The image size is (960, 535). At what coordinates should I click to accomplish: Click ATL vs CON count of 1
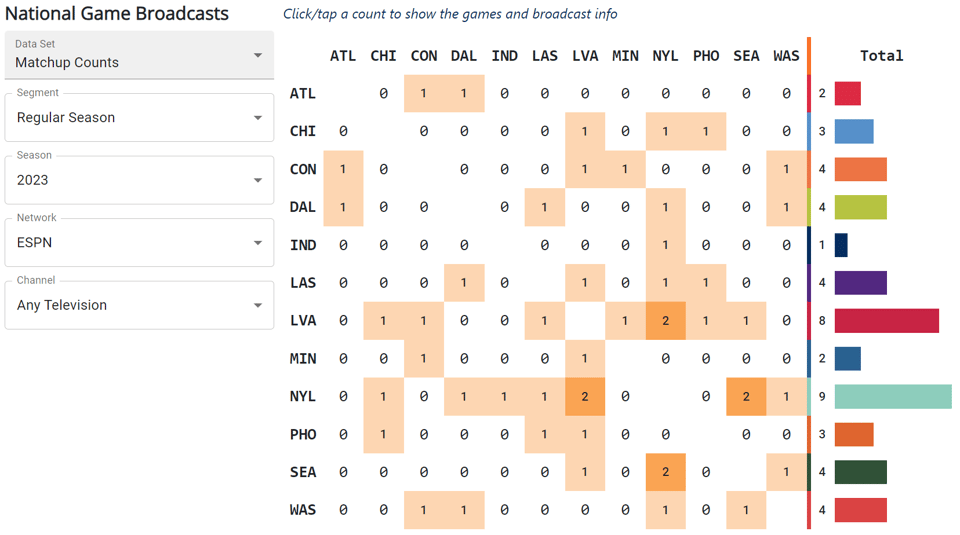coord(424,93)
